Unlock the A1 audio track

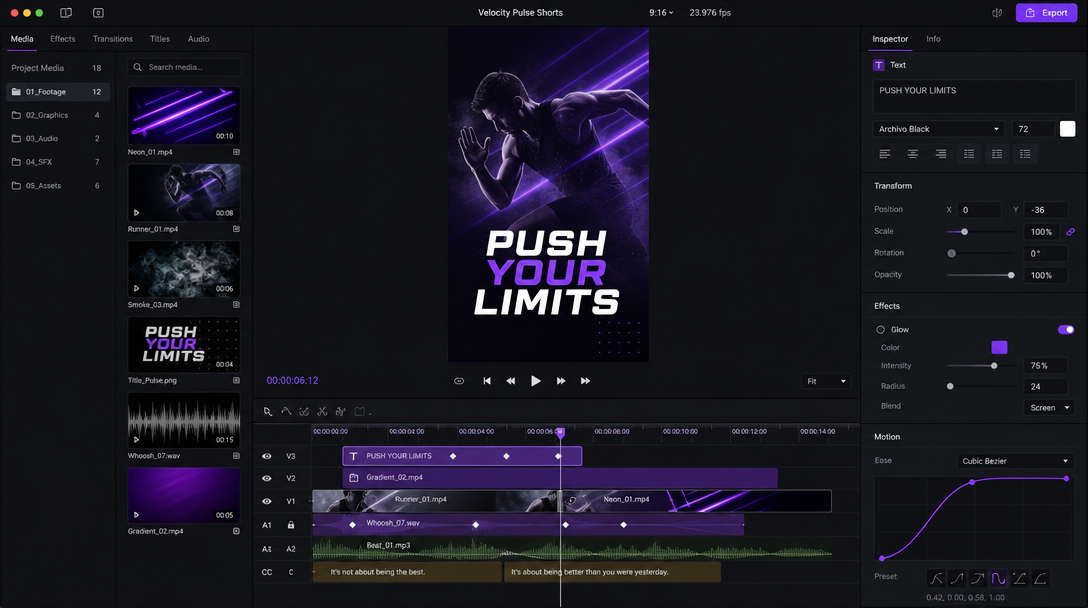(291, 525)
